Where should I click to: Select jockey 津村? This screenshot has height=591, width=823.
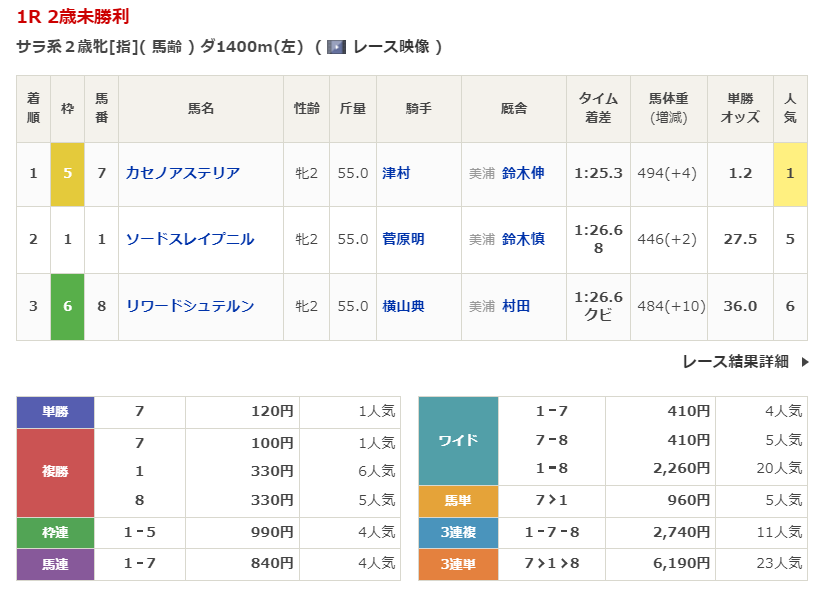[x=396, y=173]
